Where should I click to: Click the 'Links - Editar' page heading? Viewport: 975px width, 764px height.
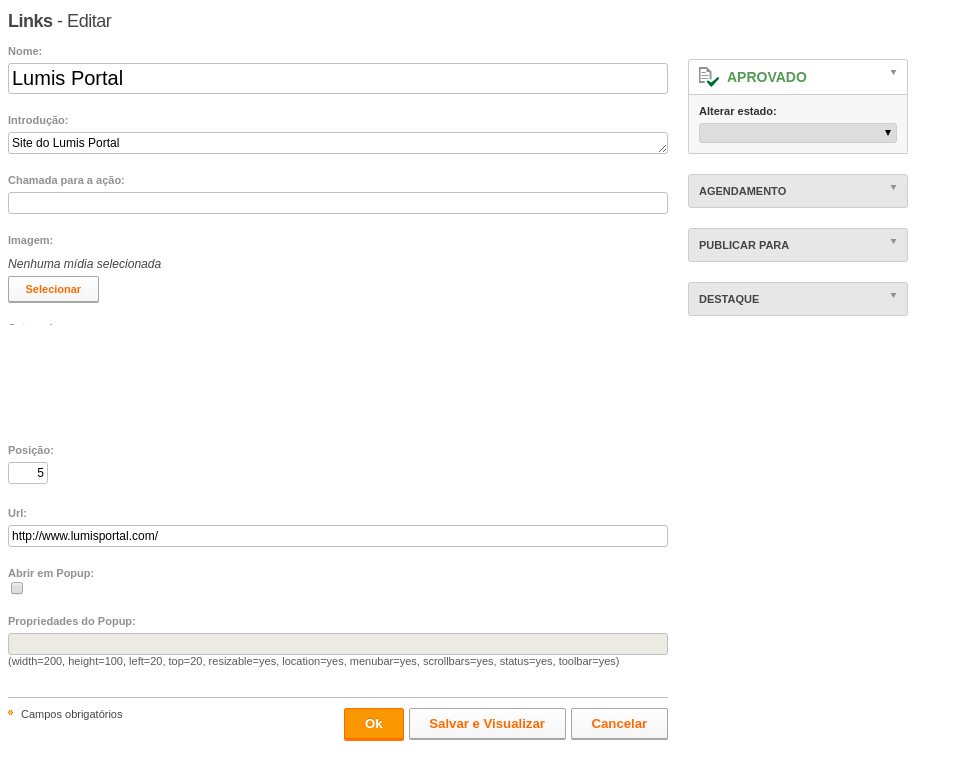pyautogui.click(x=60, y=21)
